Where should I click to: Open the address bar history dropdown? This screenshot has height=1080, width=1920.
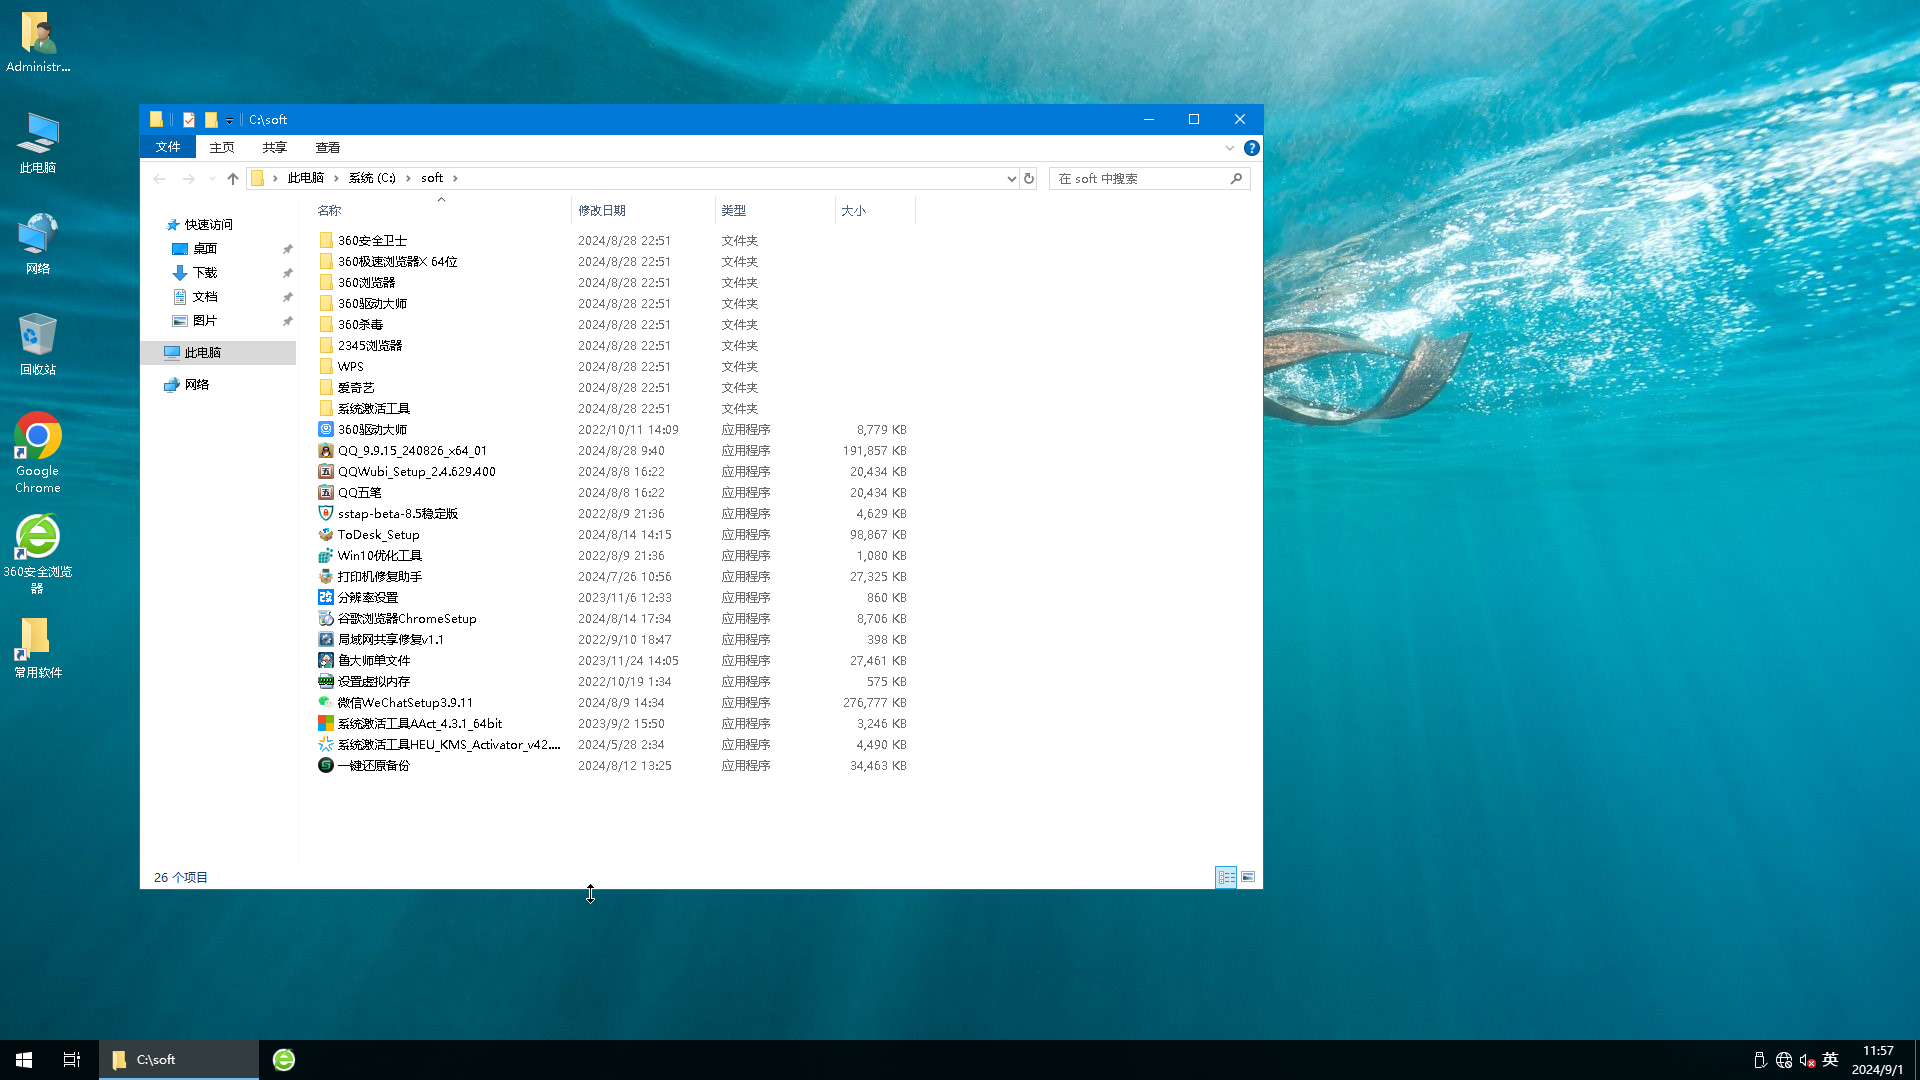coord(1011,178)
